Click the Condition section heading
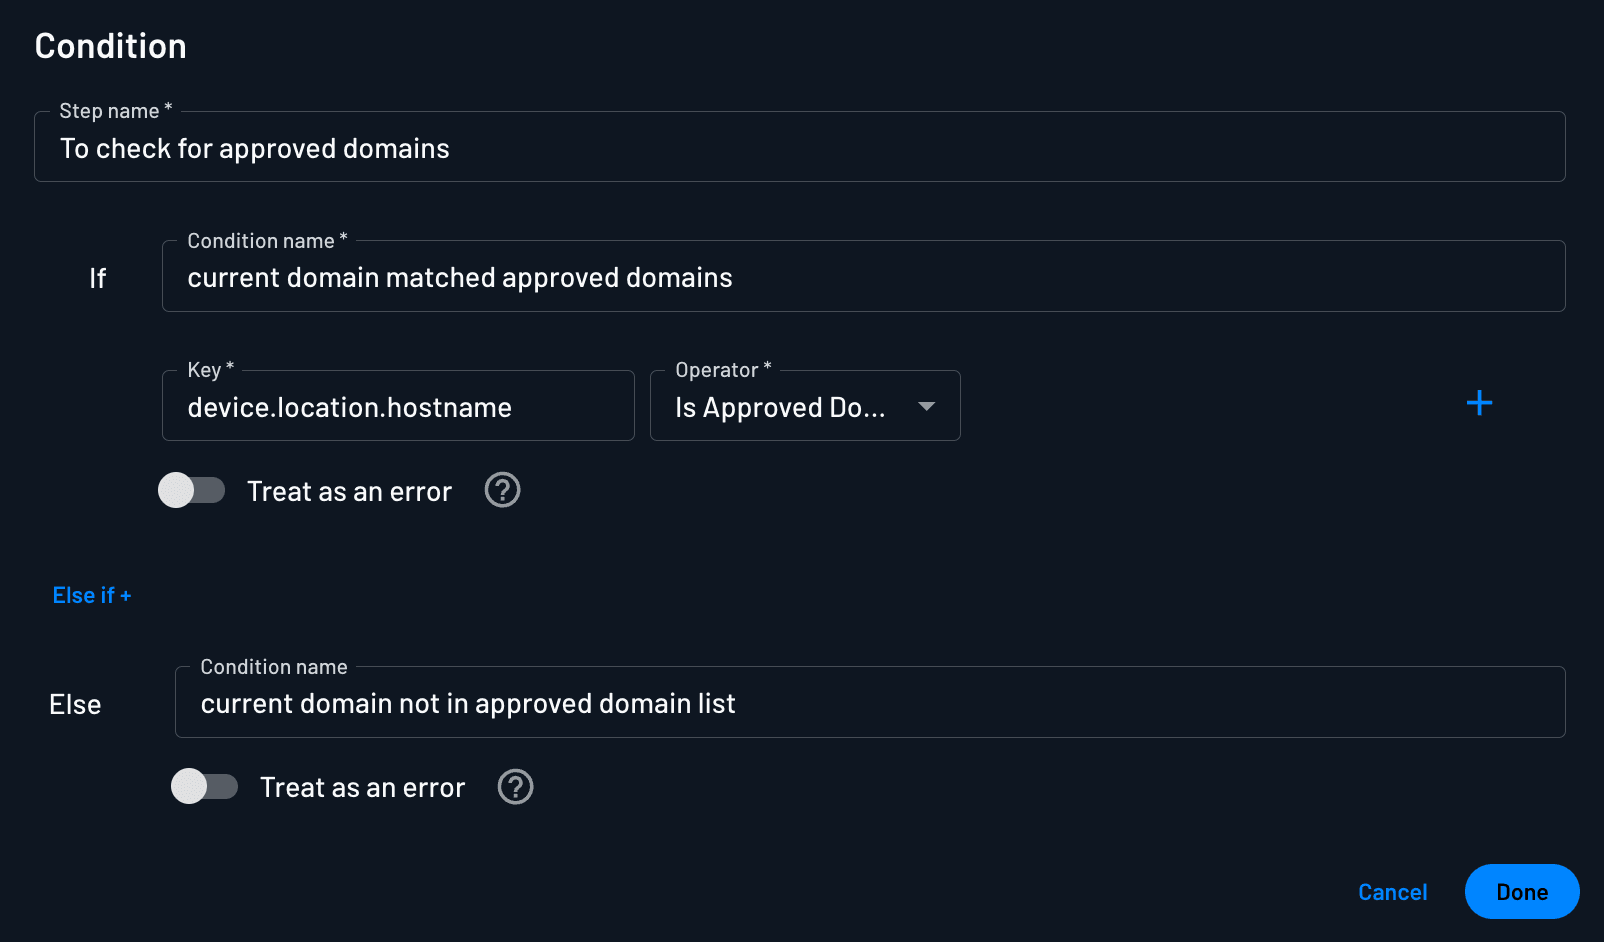 coord(110,45)
